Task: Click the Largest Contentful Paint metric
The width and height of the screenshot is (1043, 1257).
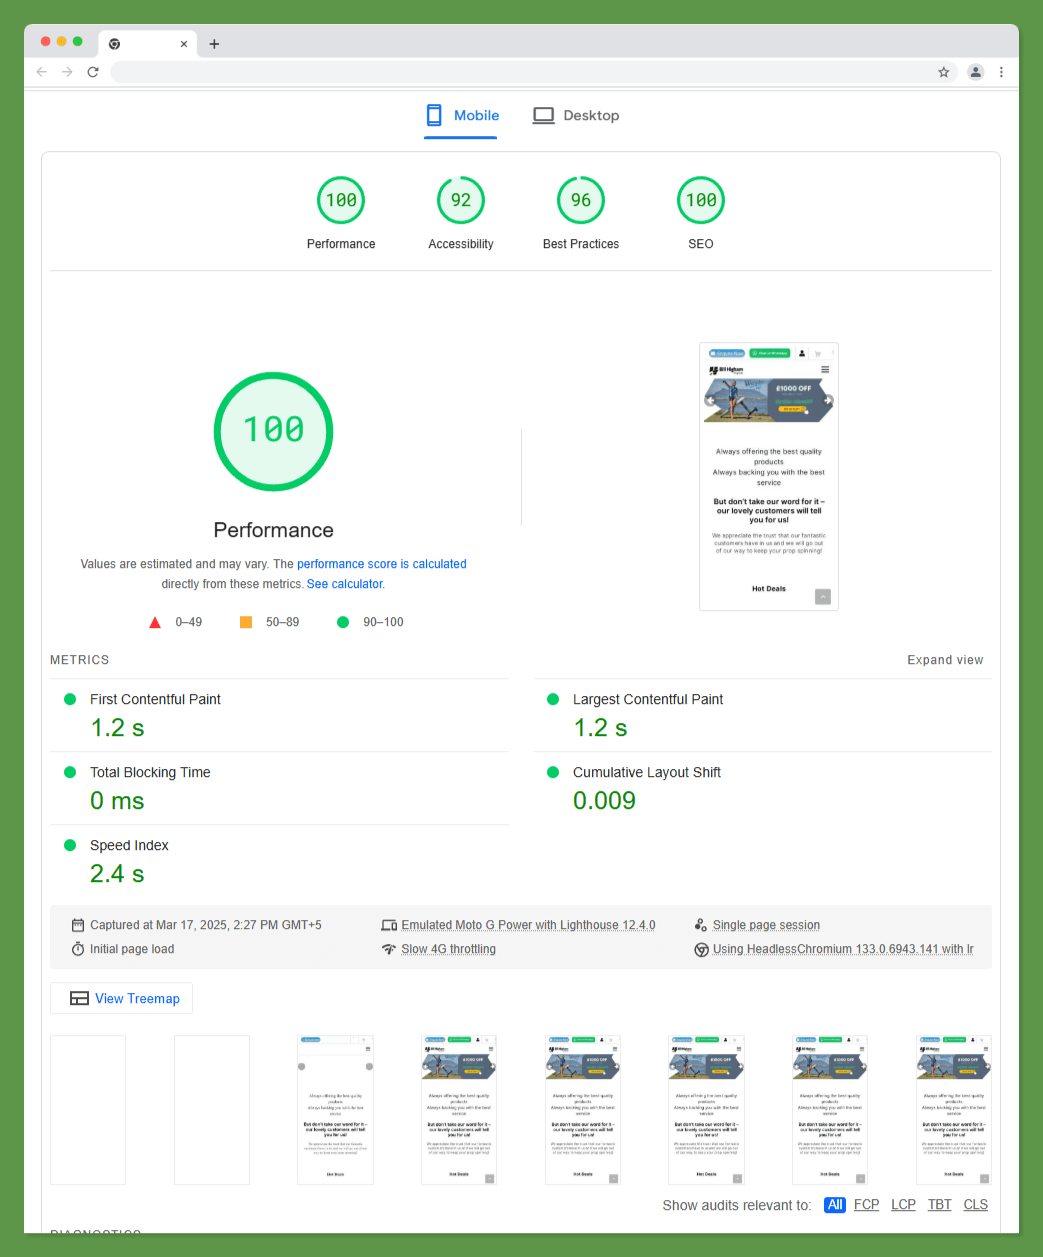Action: click(762, 716)
